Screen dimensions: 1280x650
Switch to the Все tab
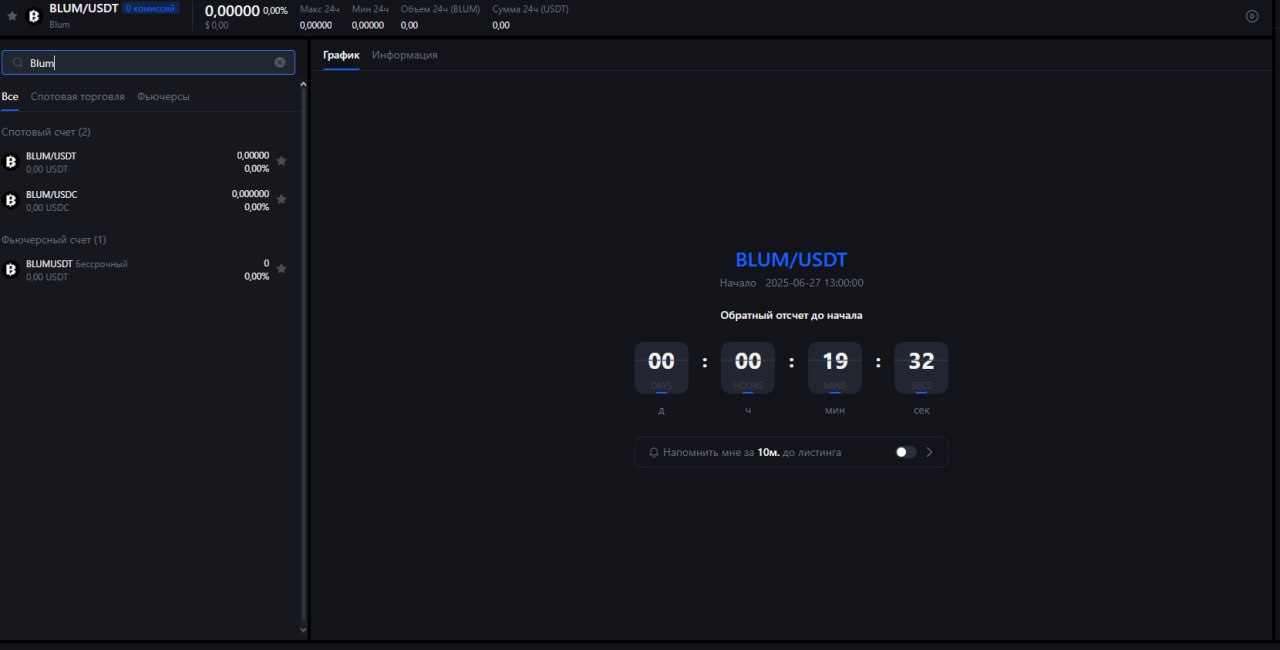[x=10, y=96]
